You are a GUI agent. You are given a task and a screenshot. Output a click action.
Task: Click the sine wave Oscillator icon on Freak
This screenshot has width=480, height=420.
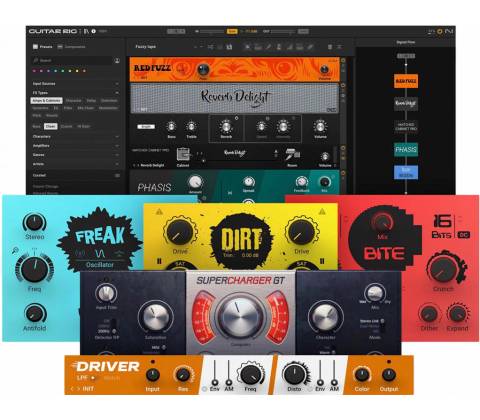point(100,254)
